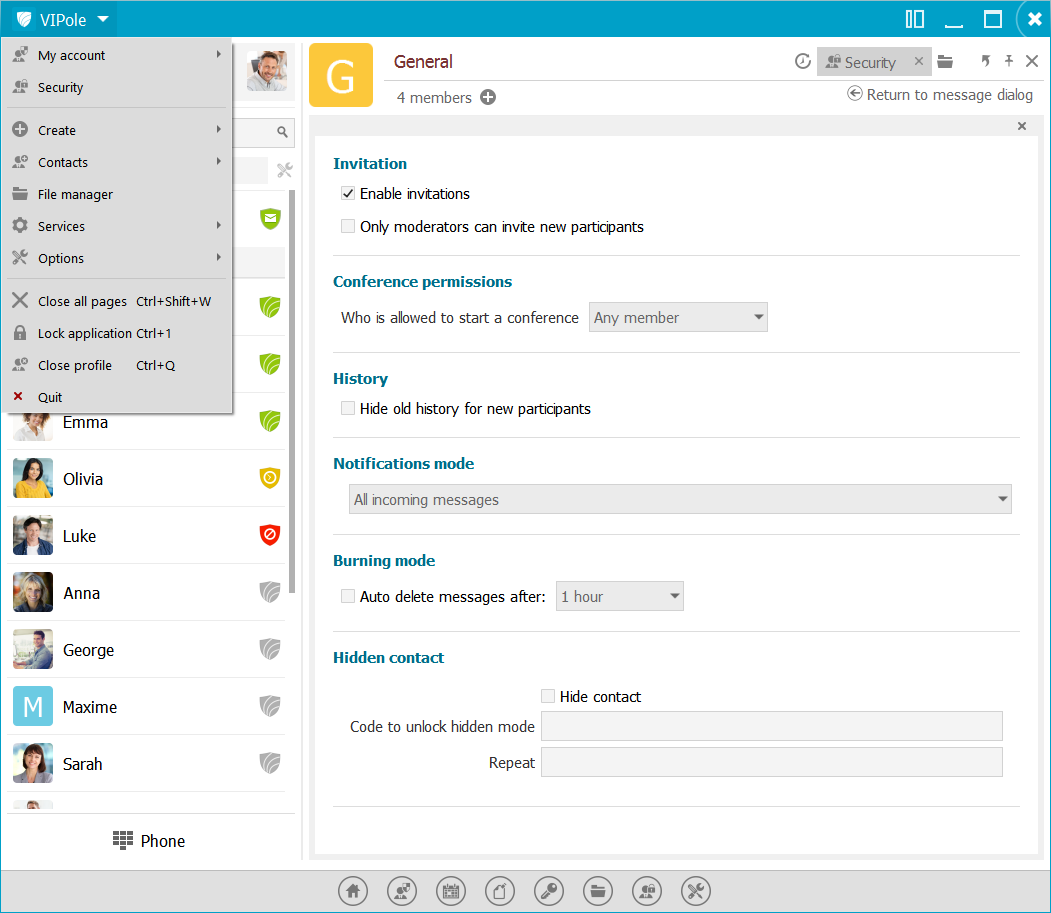Viewport: 1051px width, 913px height.
Task: Open the VIPole main menu dropdown arrow
Action: [x=103, y=19]
